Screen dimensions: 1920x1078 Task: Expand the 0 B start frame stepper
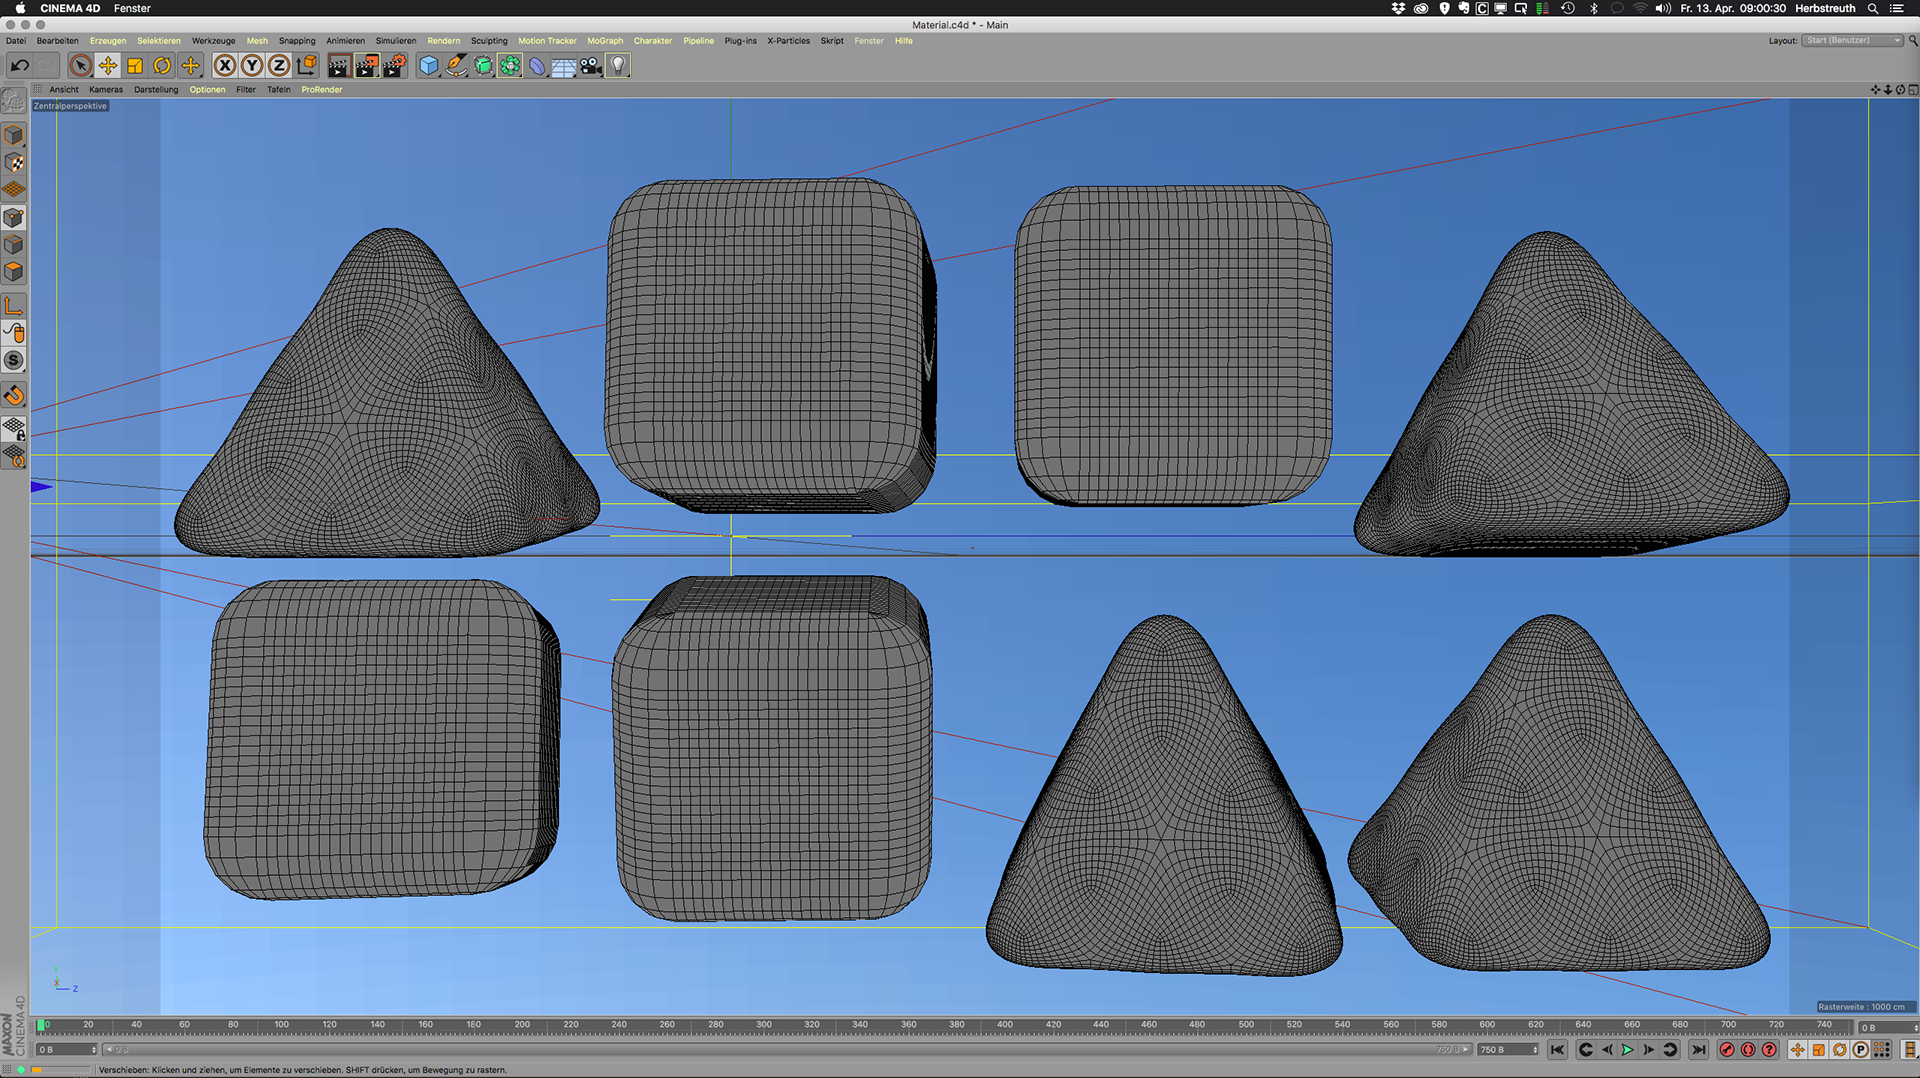pos(94,1050)
